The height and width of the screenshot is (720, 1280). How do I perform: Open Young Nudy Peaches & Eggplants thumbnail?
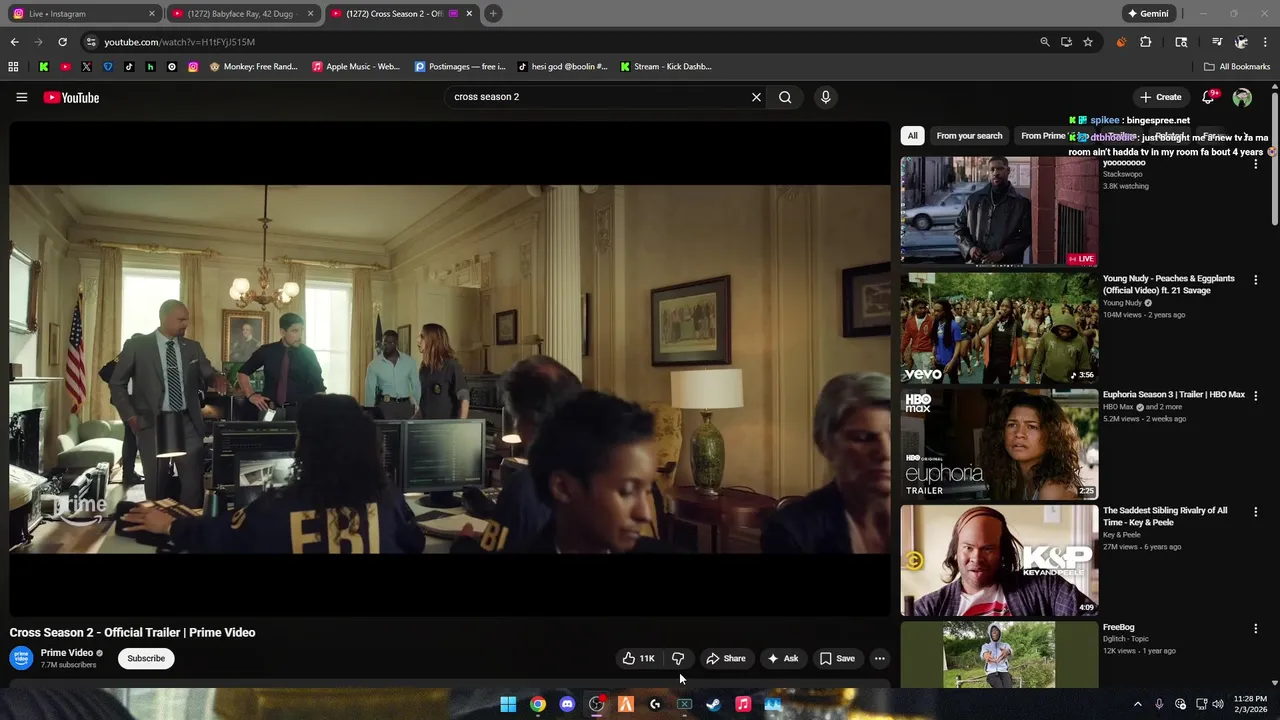tap(999, 328)
